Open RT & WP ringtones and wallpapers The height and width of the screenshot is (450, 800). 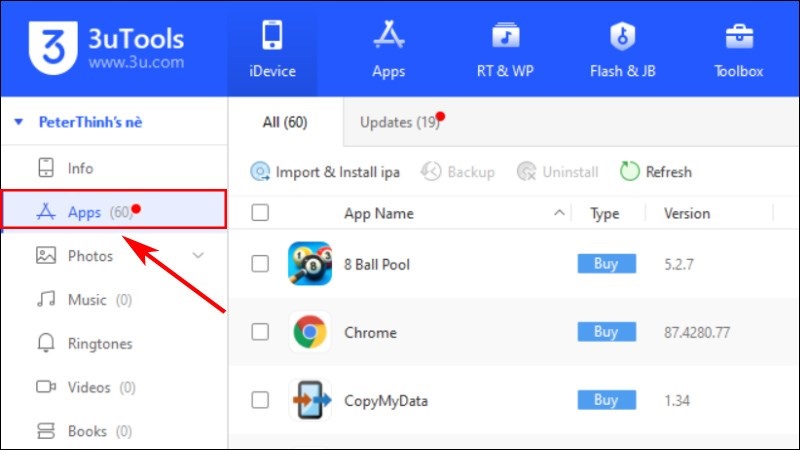click(x=505, y=49)
